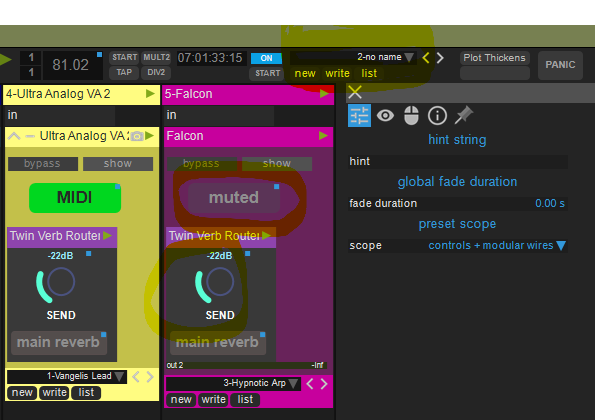
Task: Toggle the blue ON sync button
Action: click(x=266, y=58)
